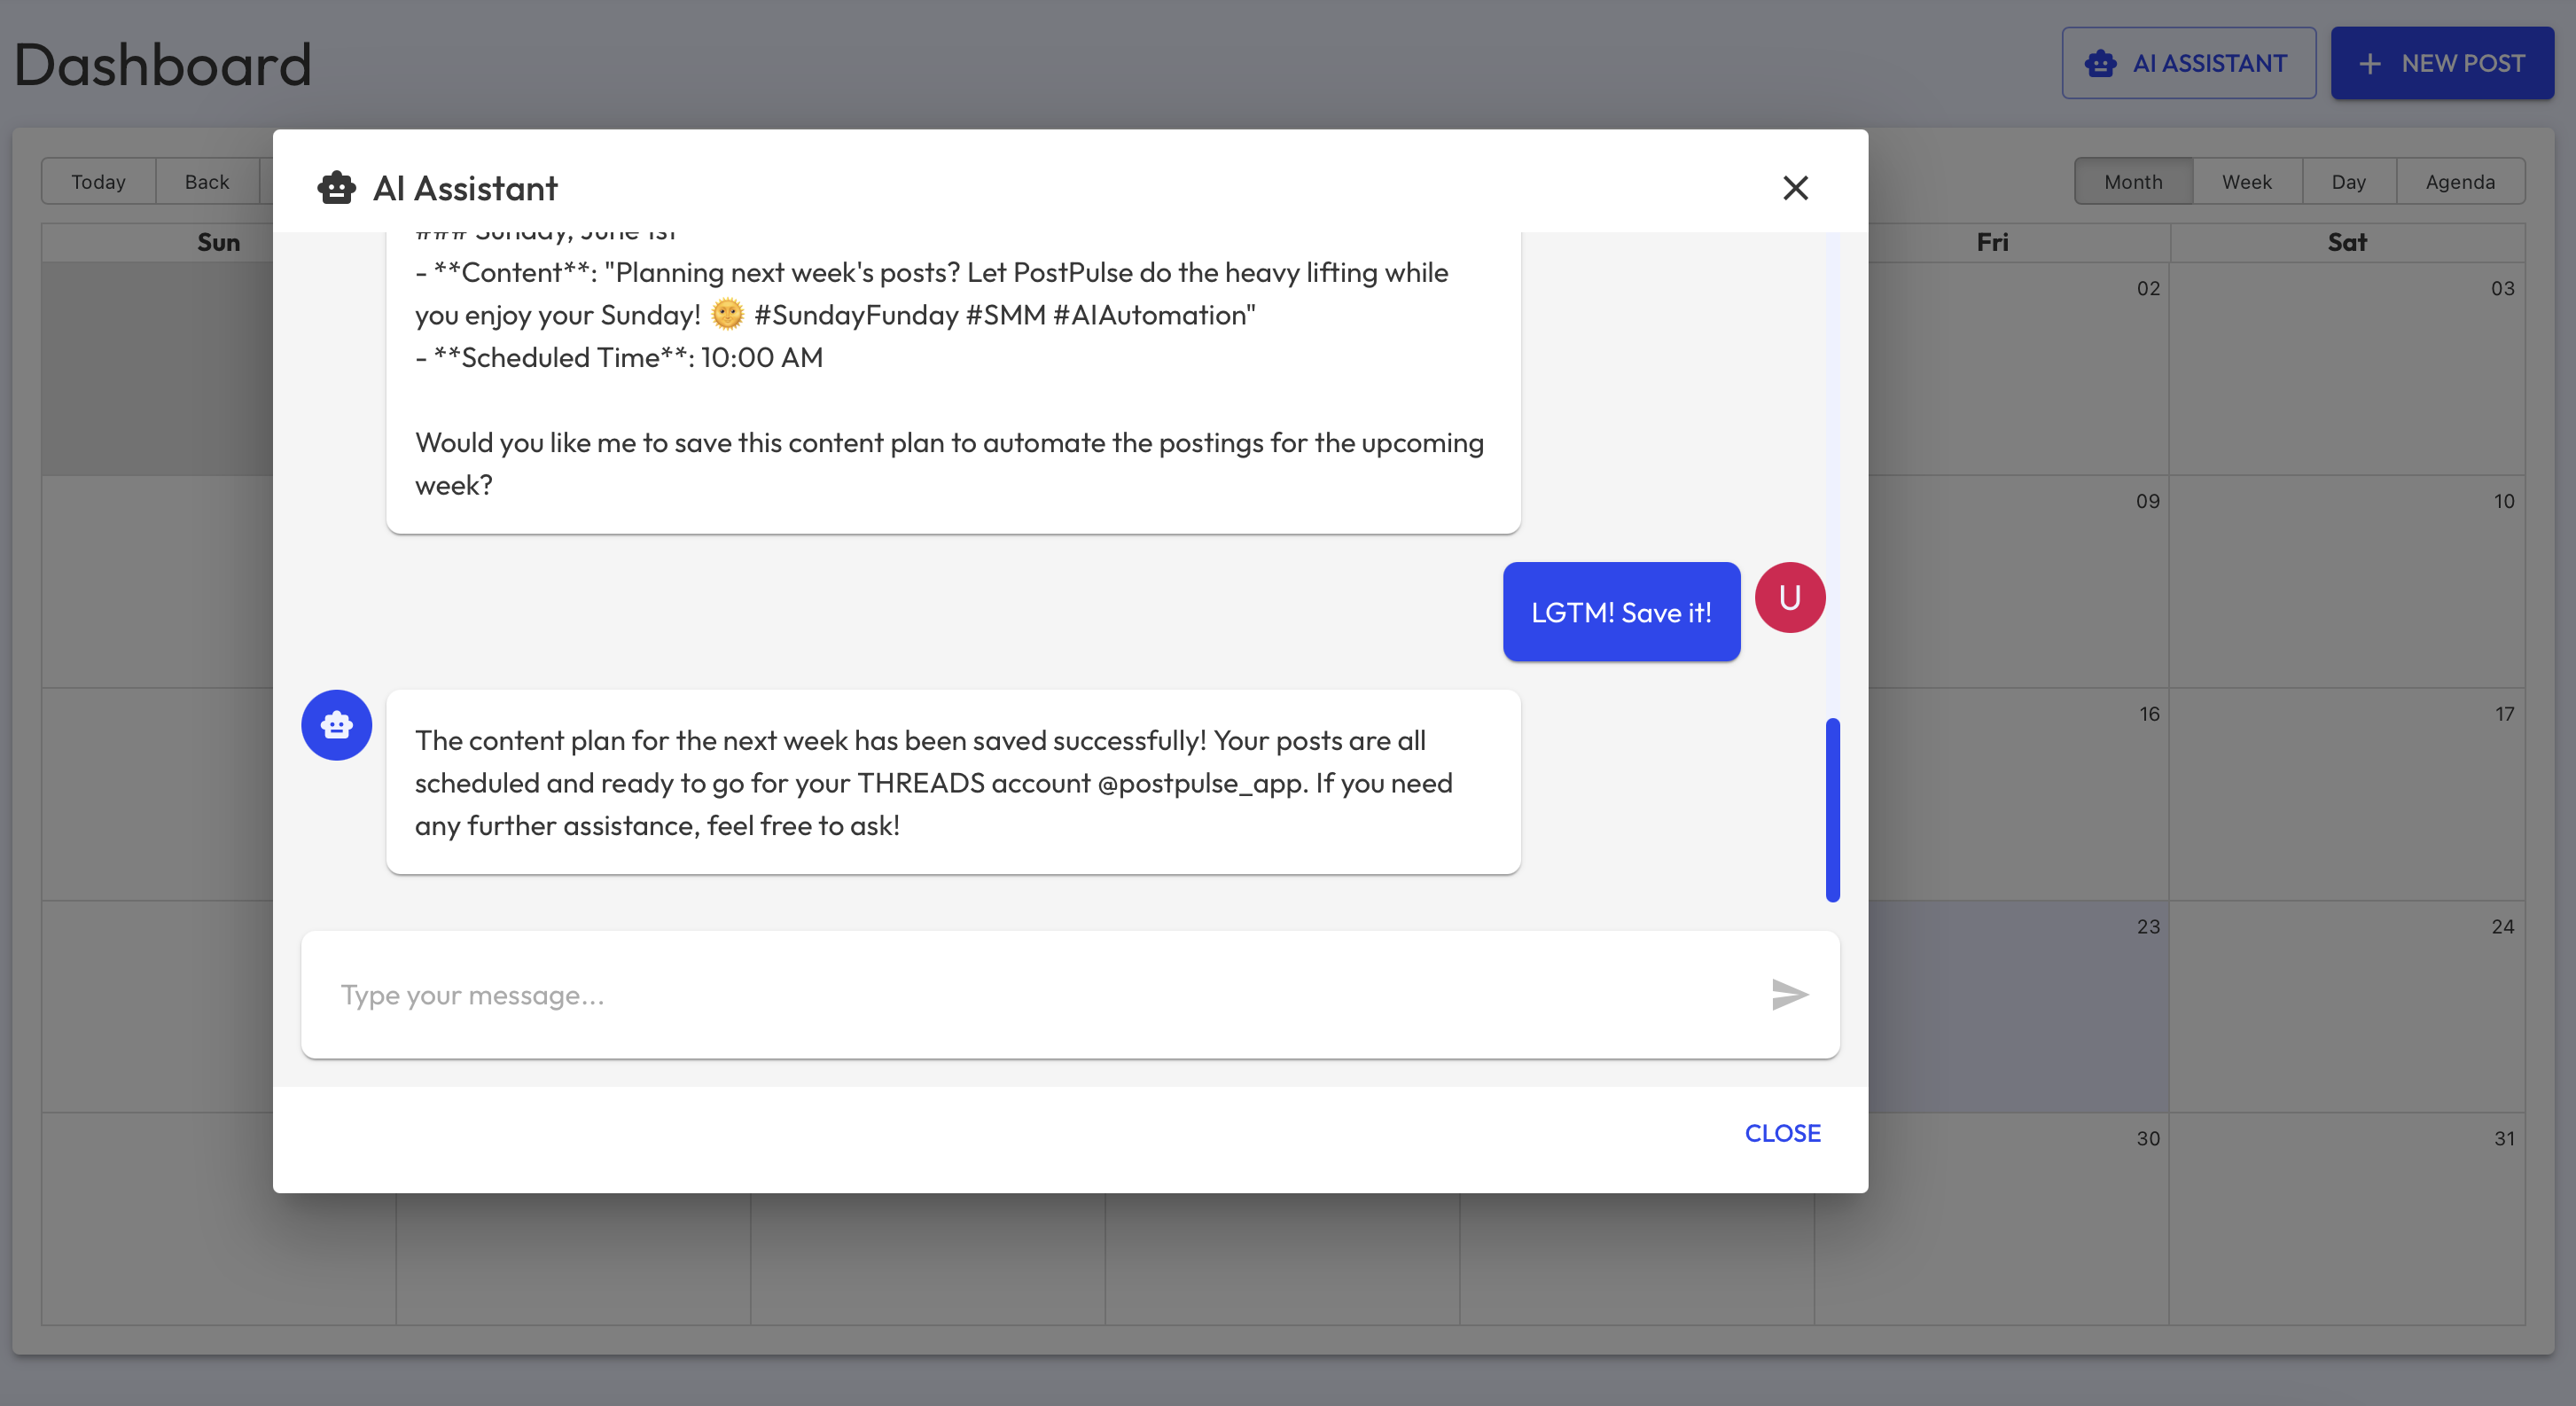The width and height of the screenshot is (2576, 1406).
Task: Select calendar date 10
Action: pos(2503,501)
